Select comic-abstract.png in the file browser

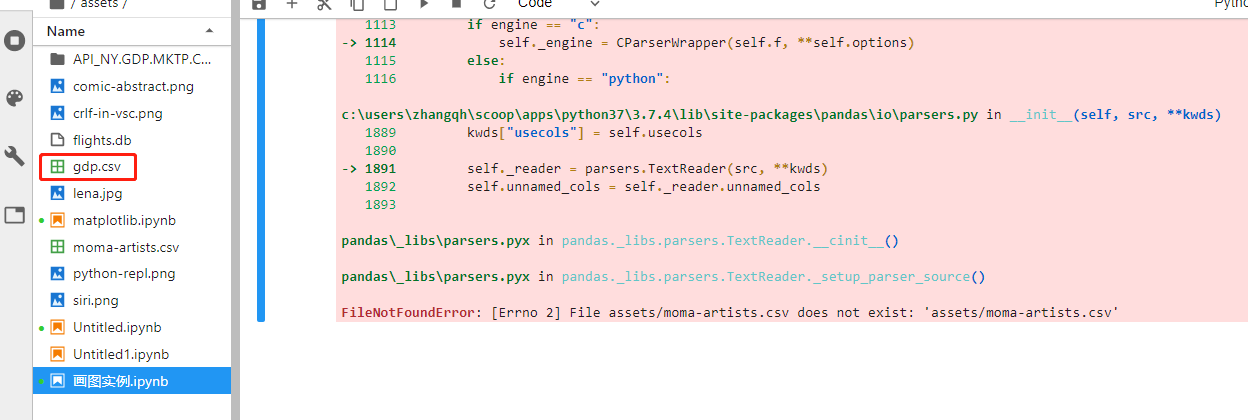point(132,86)
